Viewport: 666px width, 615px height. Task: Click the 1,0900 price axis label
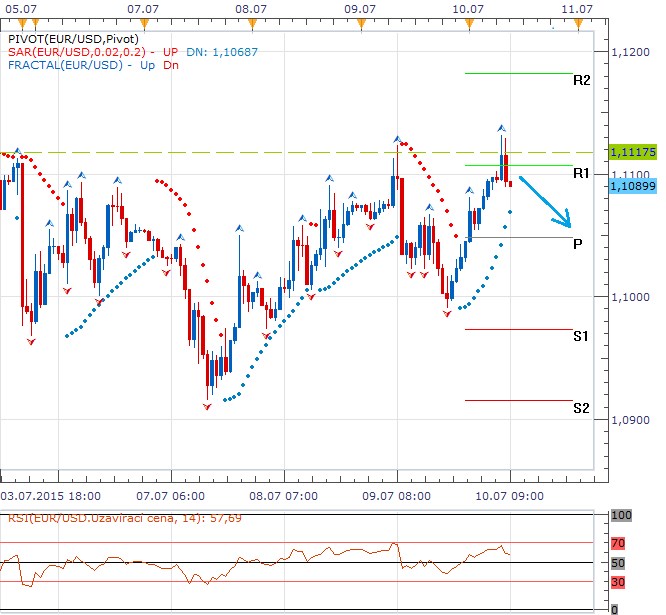coord(630,420)
